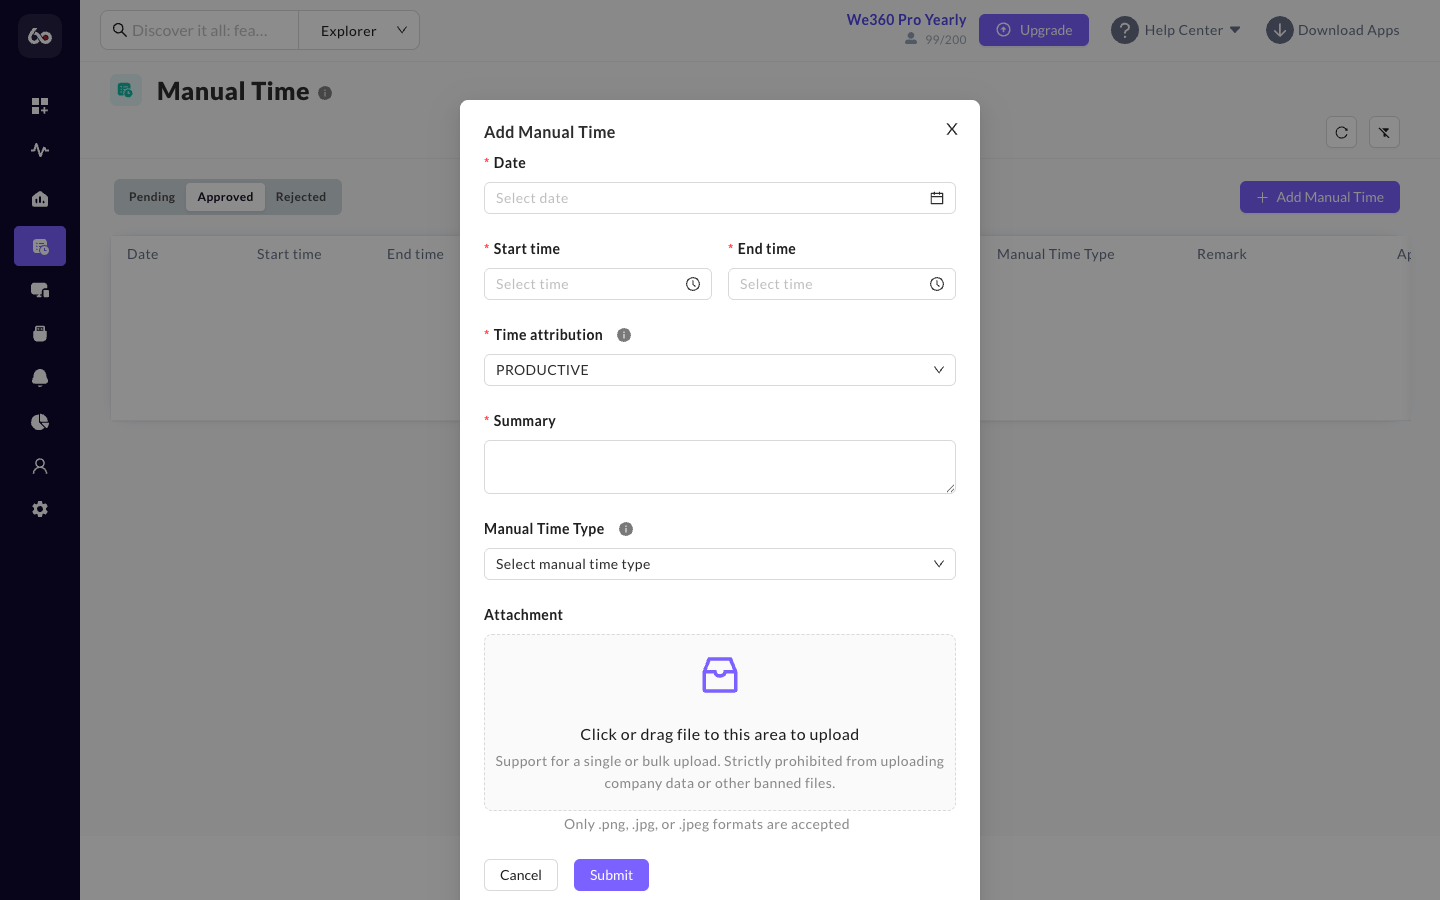1440x900 pixels.
Task: Open the activity pulse icon in sidebar
Action: pos(40,150)
